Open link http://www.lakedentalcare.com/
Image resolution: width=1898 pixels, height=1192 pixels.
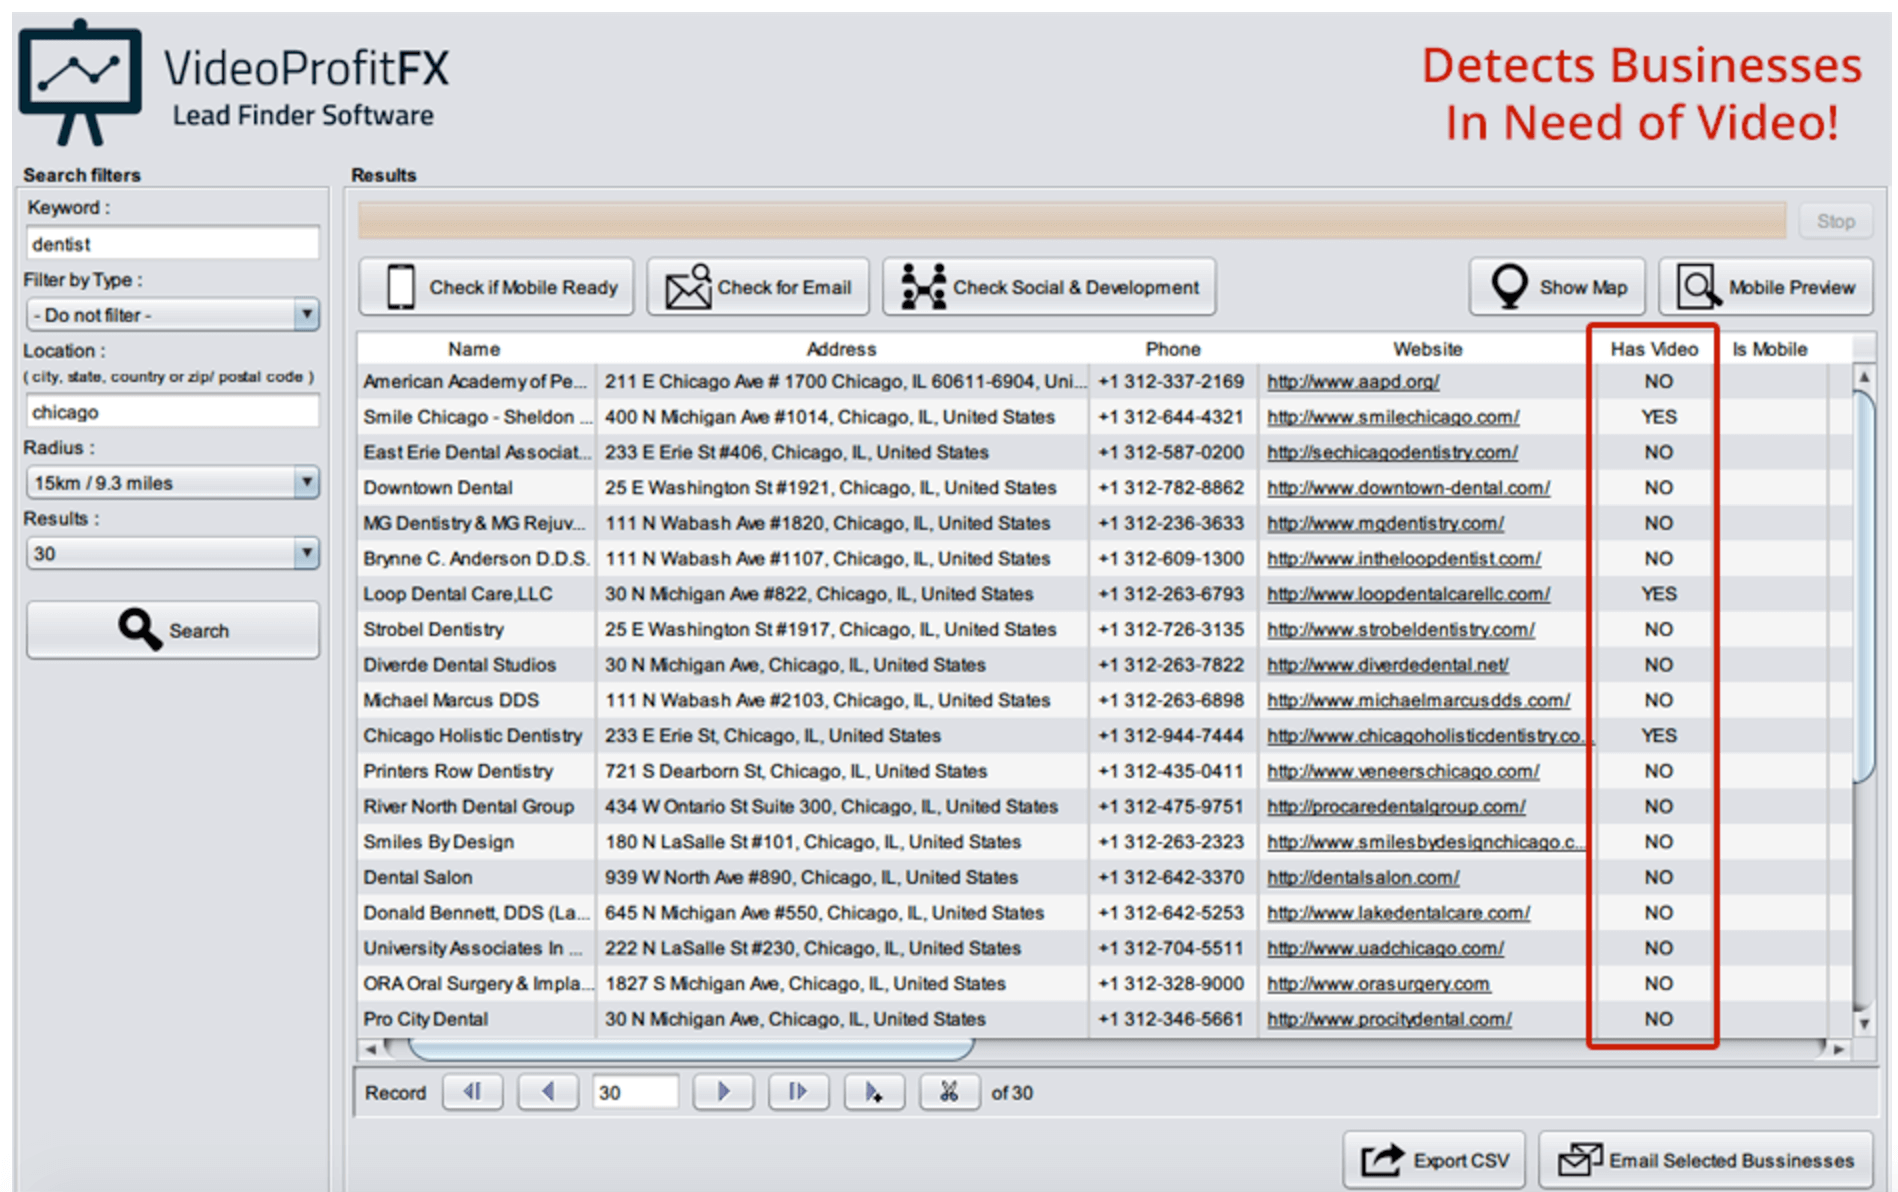click(1398, 913)
